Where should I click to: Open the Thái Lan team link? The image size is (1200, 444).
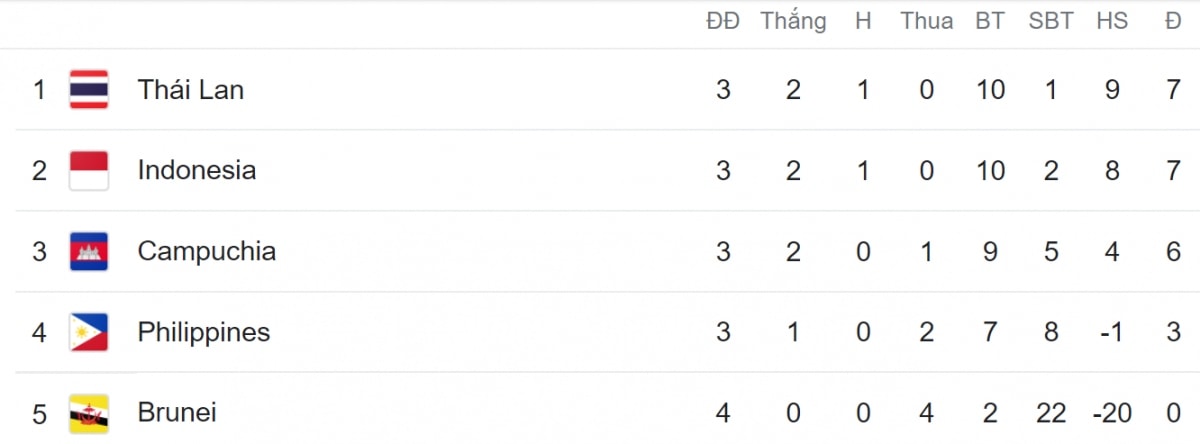pyautogui.click(x=191, y=90)
